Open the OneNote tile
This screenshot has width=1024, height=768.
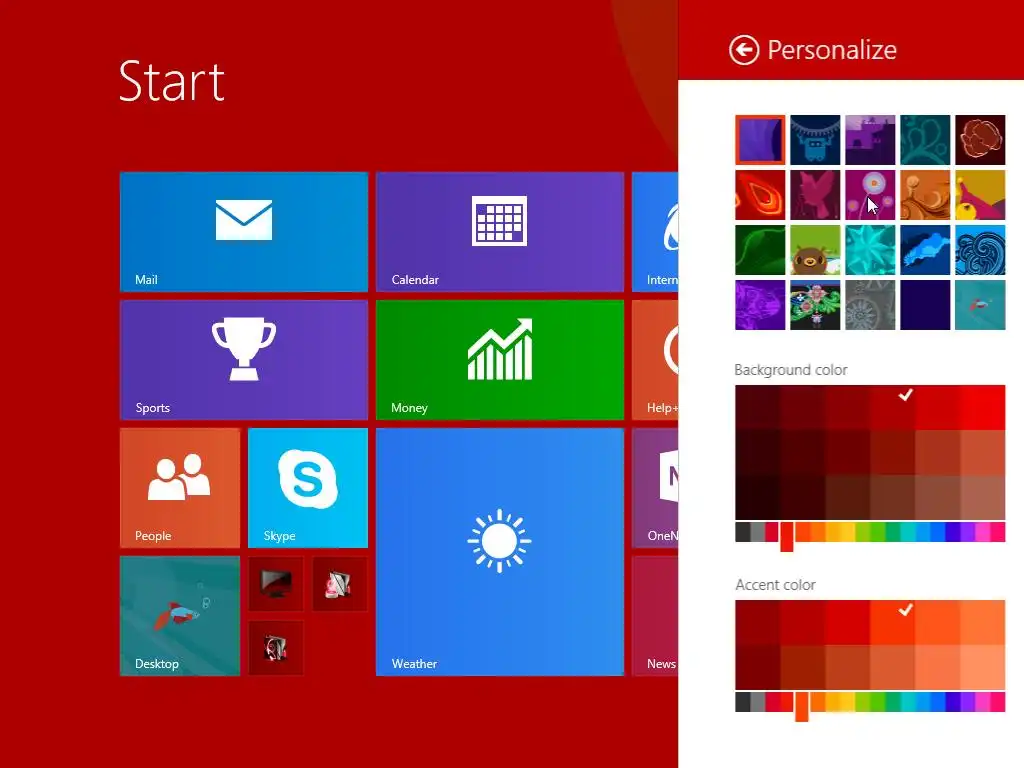click(655, 488)
